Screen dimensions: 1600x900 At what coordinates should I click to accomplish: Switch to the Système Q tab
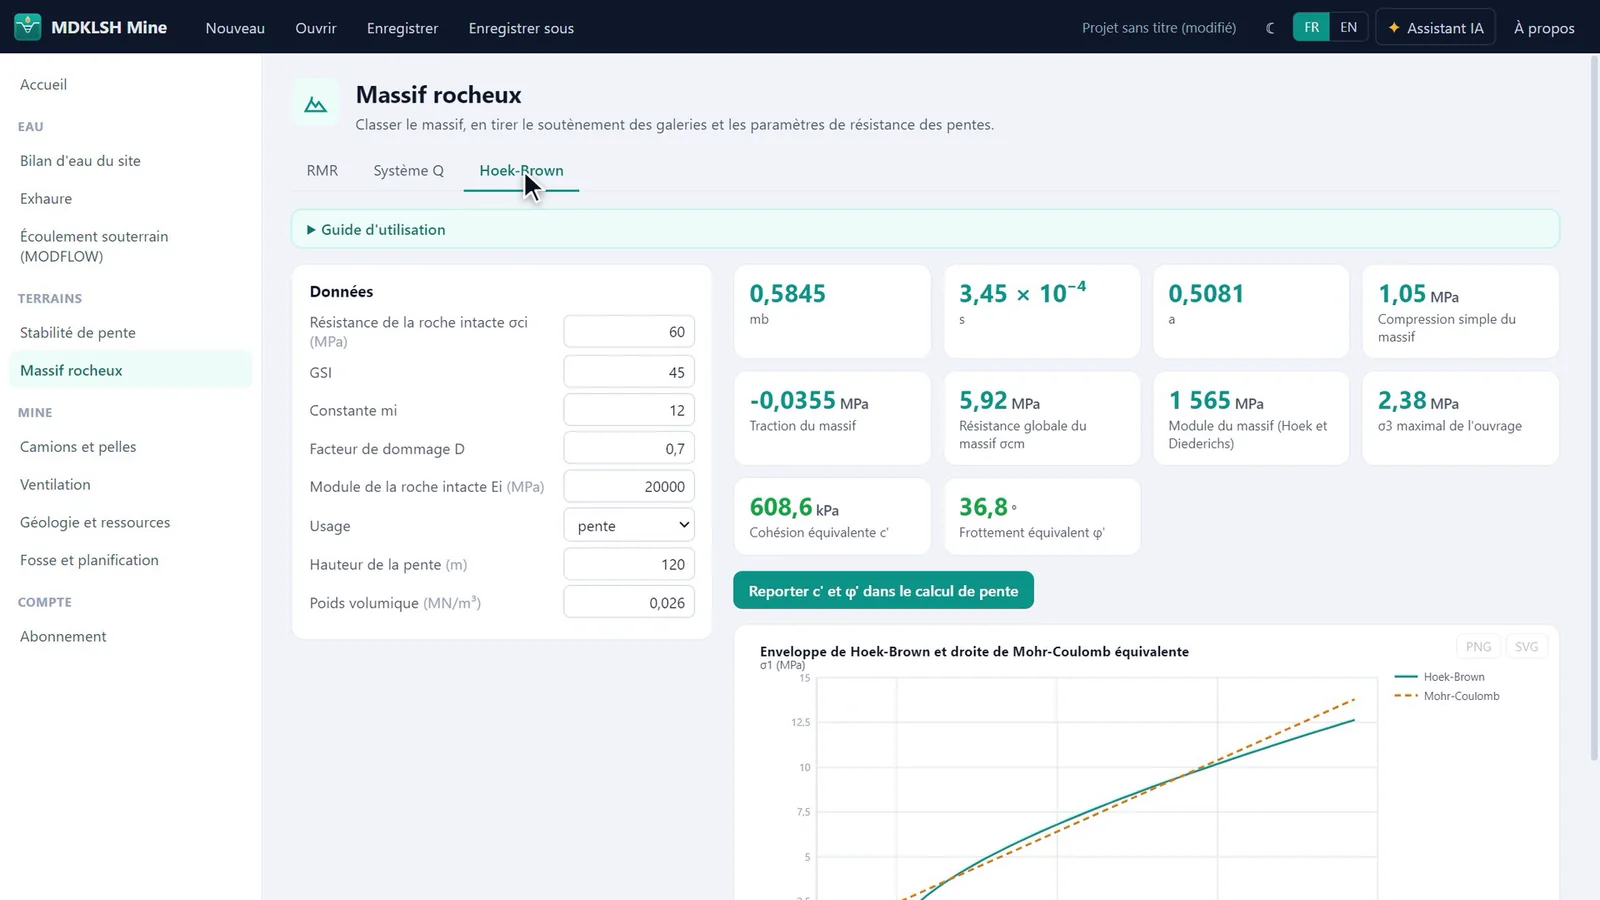(x=408, y=170)
